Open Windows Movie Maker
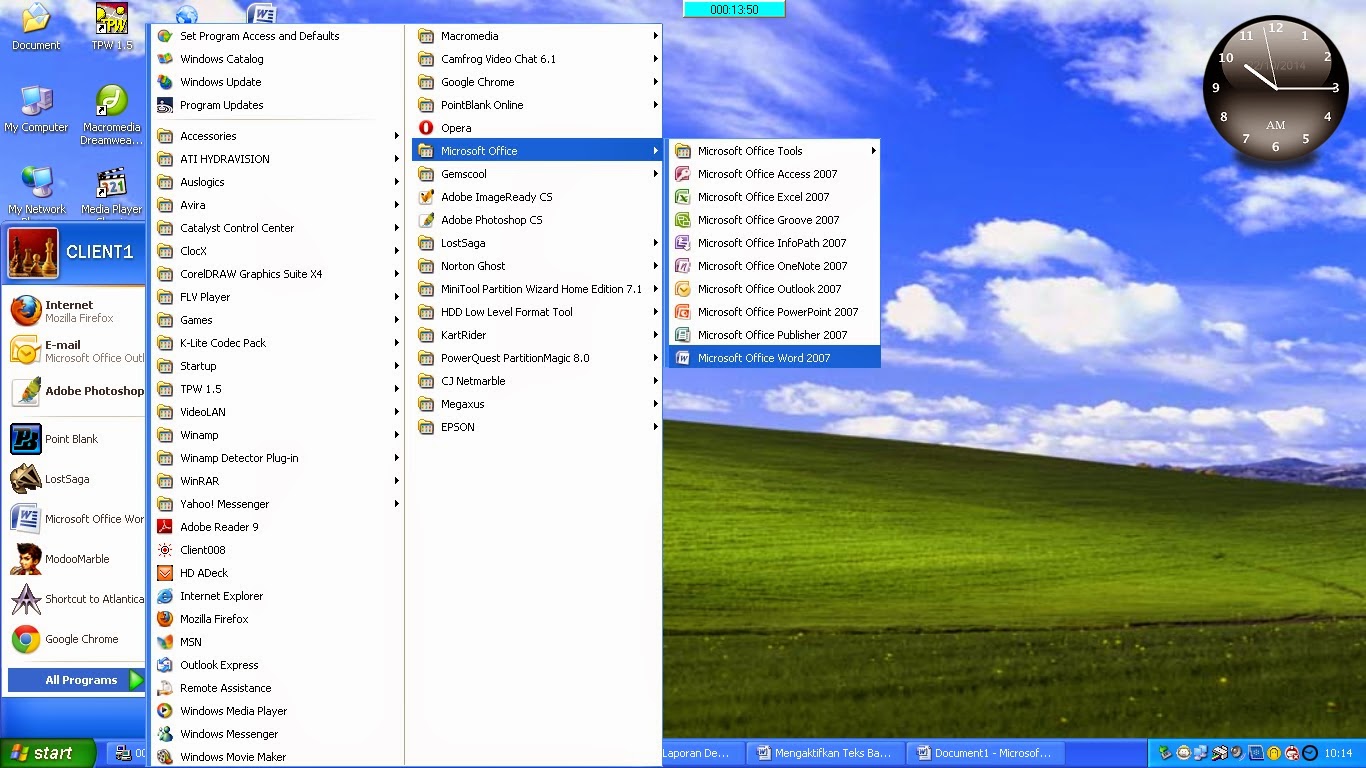The image size is (1366, 768). 277,757
